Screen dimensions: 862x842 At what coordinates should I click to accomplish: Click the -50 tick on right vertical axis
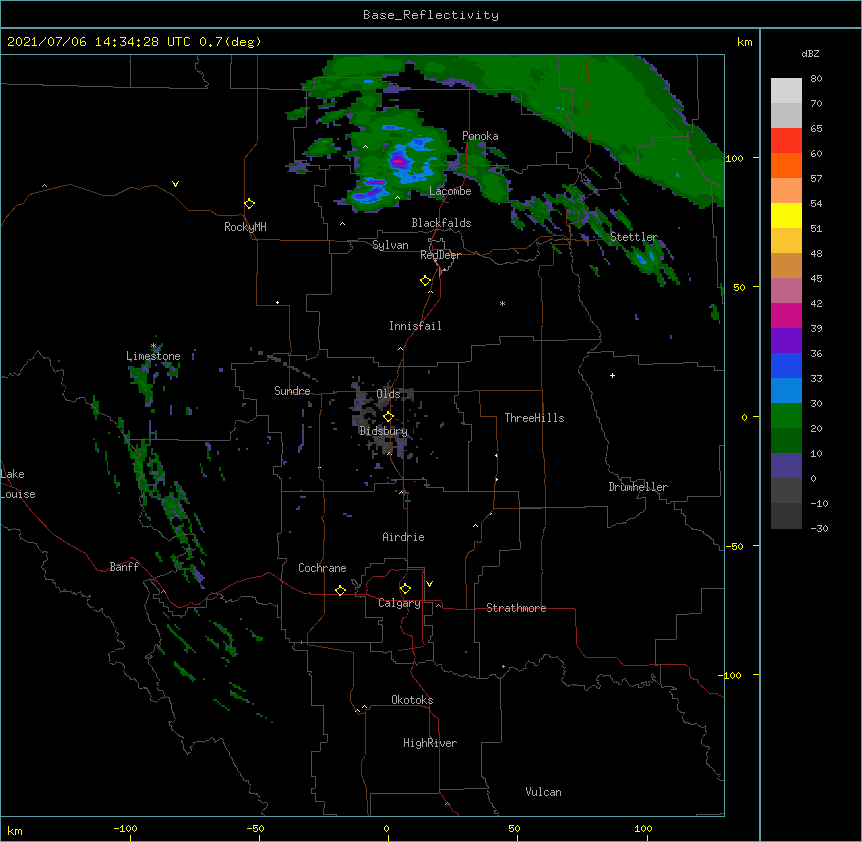(x=735, y=546)
